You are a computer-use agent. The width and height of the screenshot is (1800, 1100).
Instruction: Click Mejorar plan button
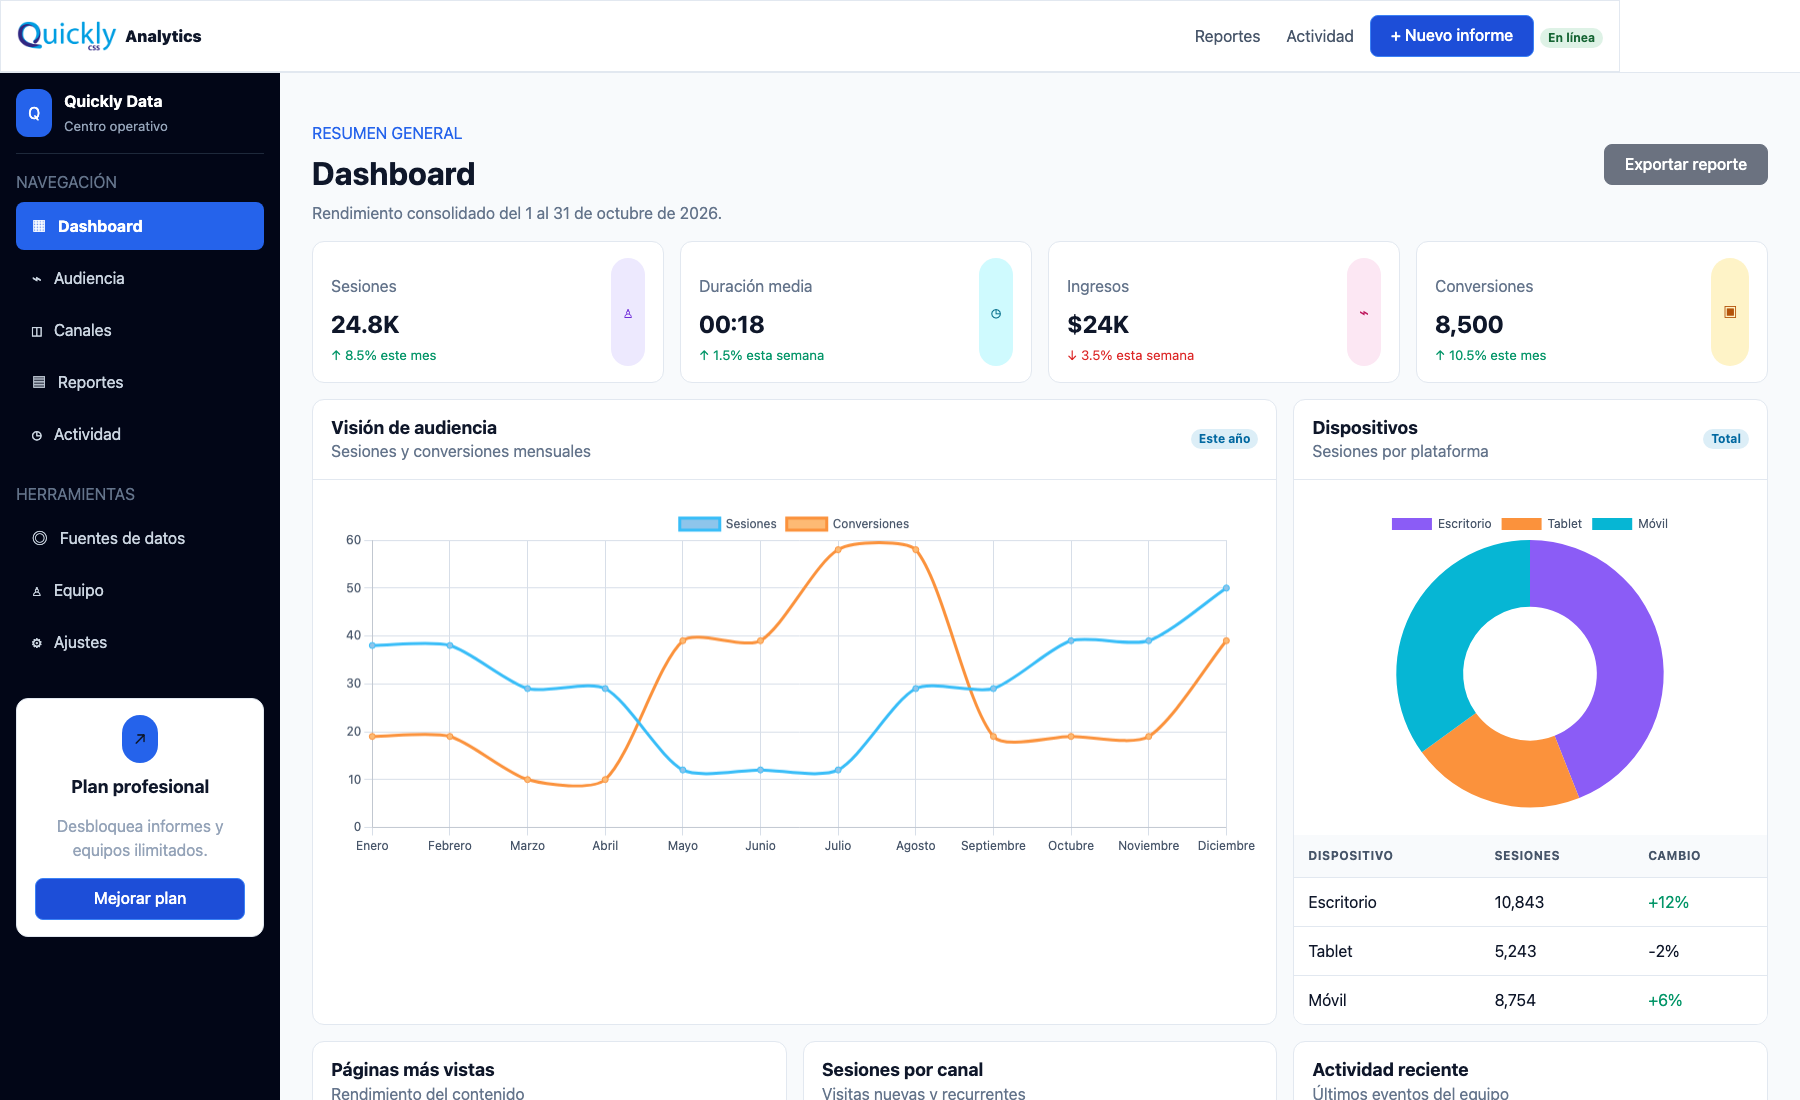(x=140, y=898)
